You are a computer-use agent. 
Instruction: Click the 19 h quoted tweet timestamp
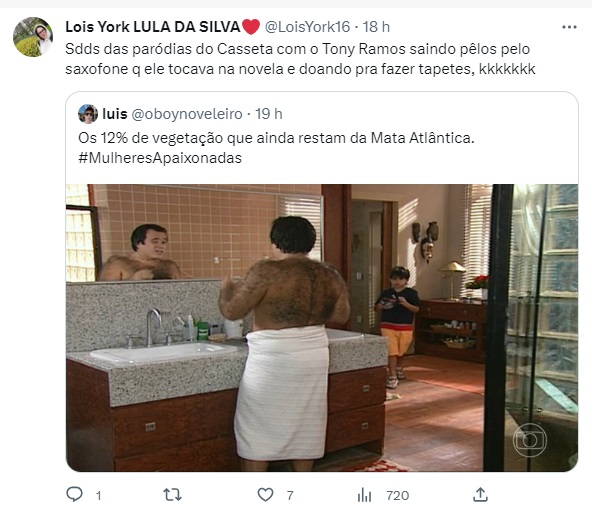269,114
